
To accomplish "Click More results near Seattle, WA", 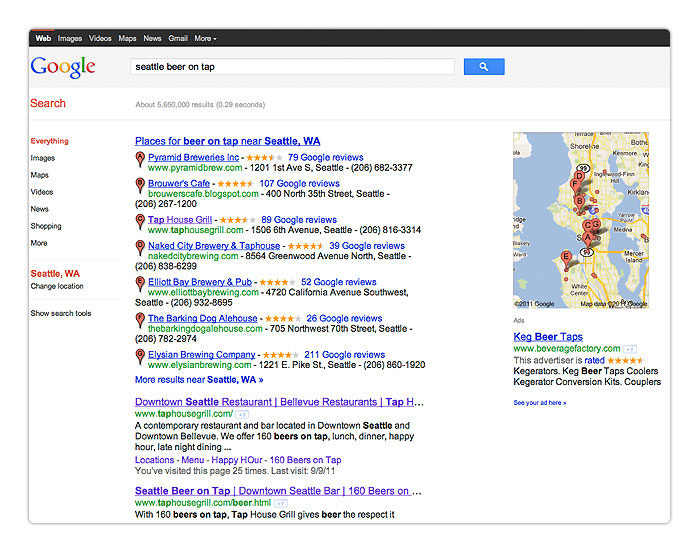I will [x=199, y=380].
